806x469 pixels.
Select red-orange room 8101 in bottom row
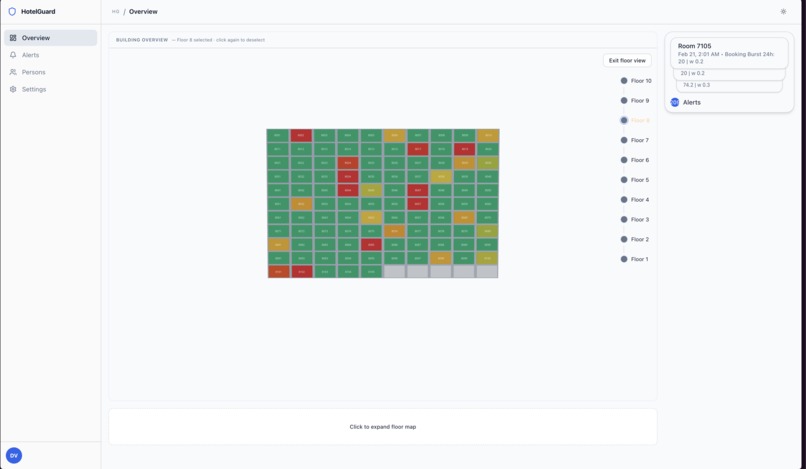pyautogui.click(x=278, y=272)
